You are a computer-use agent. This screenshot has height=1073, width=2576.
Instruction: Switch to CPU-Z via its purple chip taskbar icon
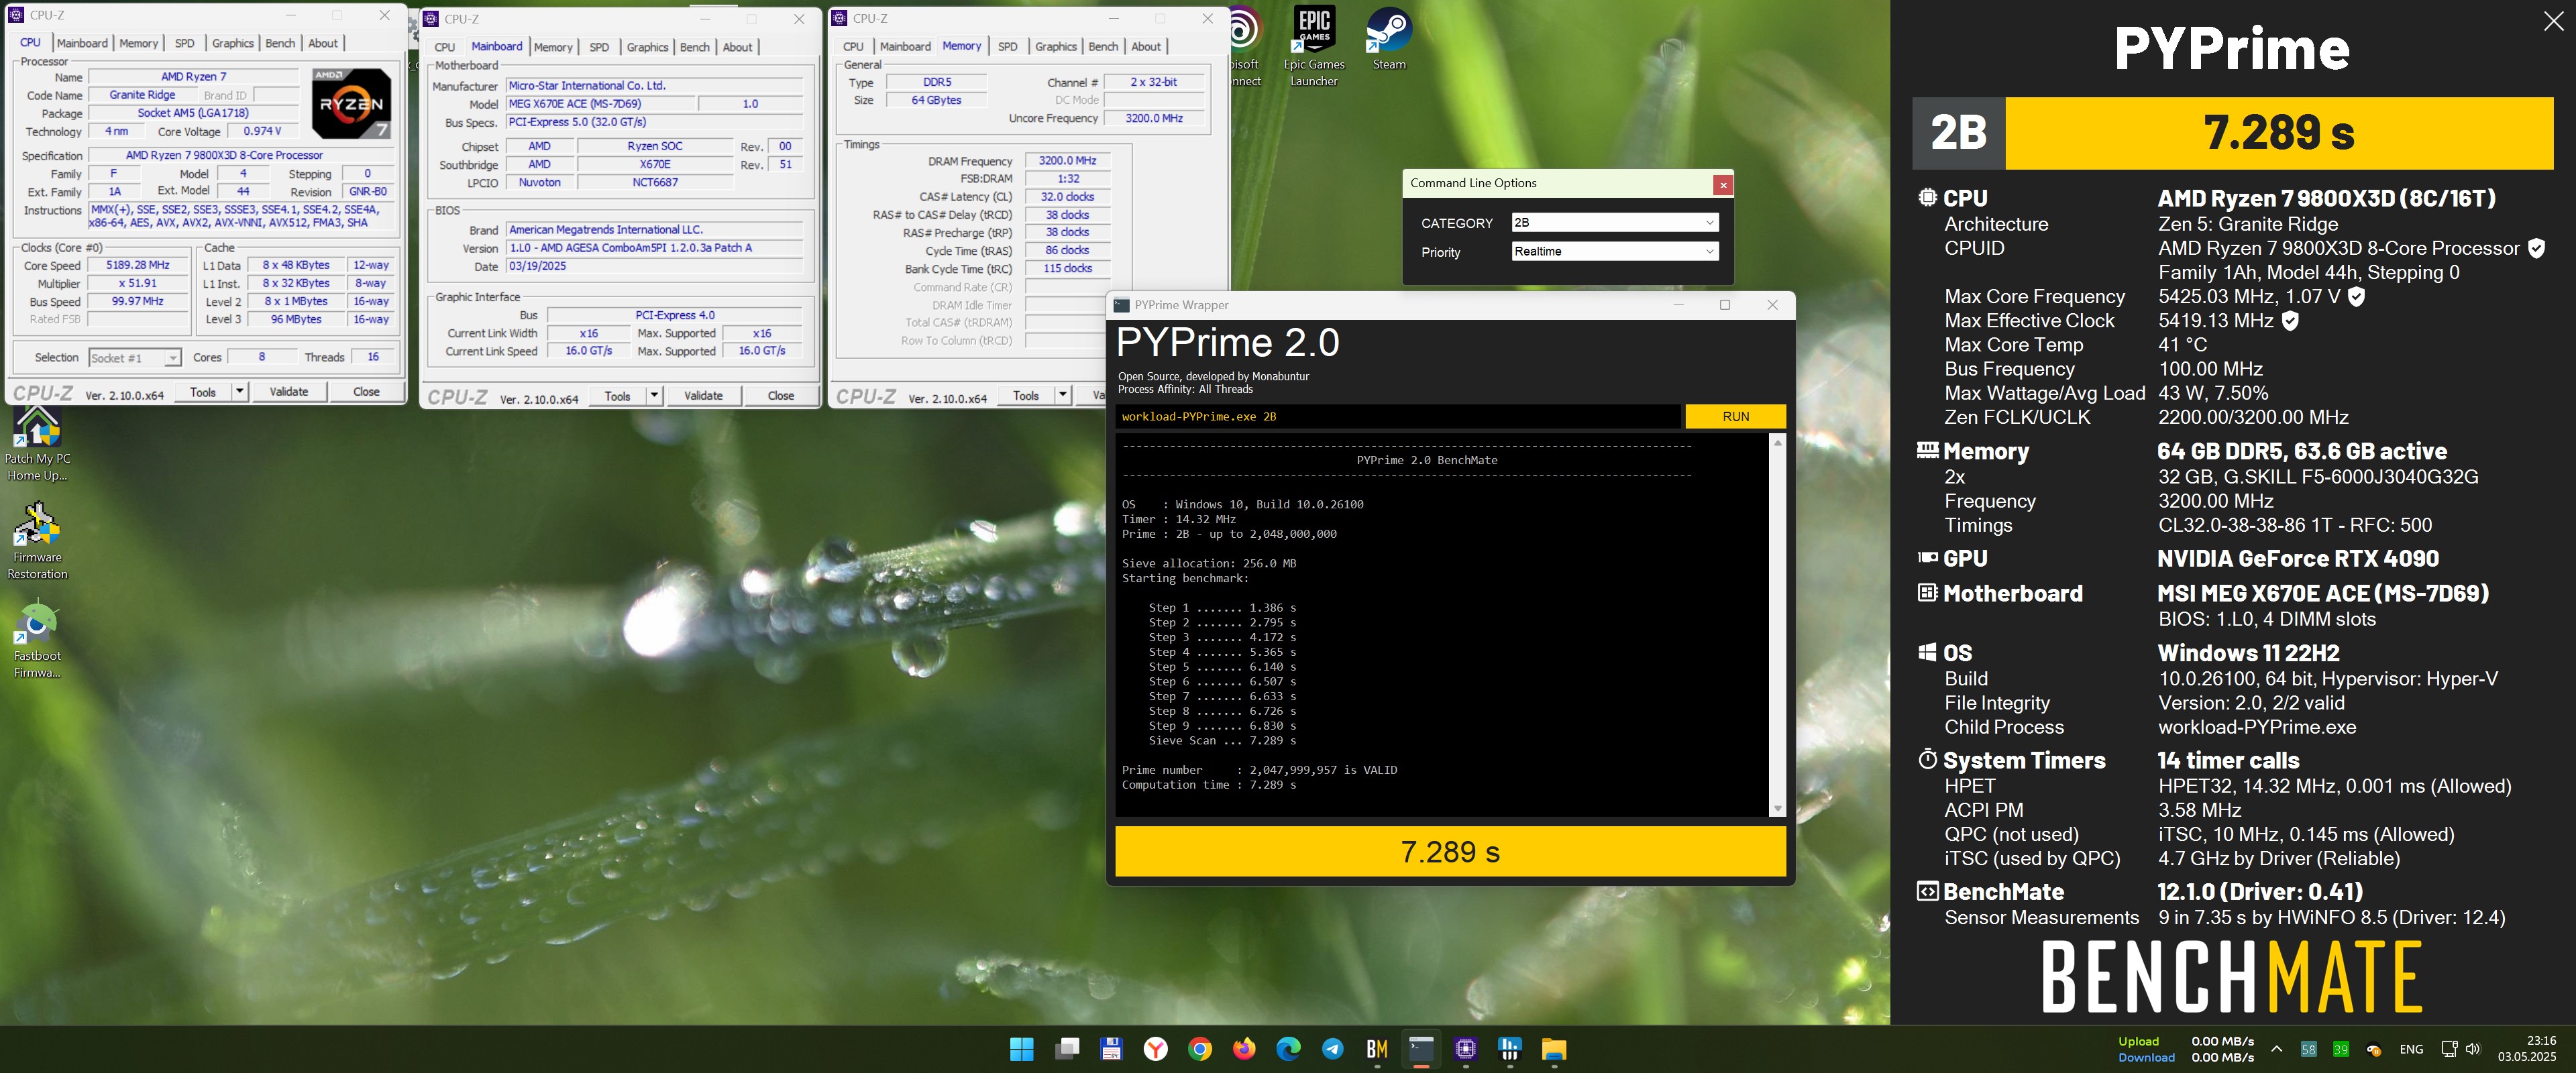coord(1465,1049)
